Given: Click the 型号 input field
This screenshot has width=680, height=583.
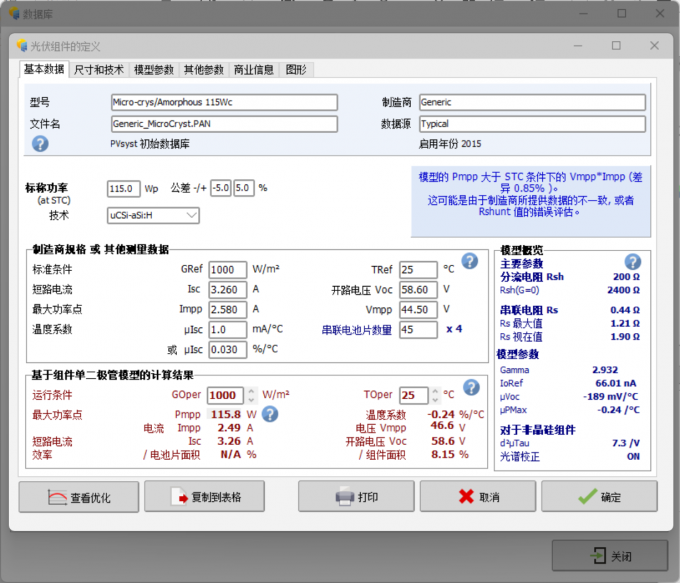Looking at the screenshot, I should (224, 102).
